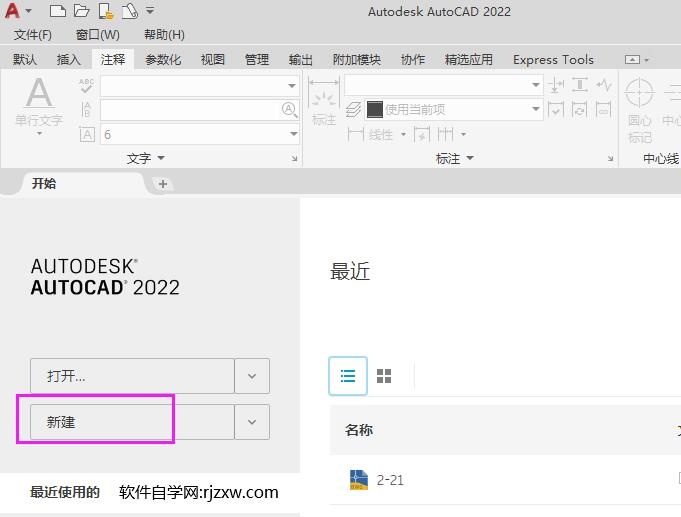681x517 pixels.
Task: Click the quick dimension icon
Action: coord(422,134)
